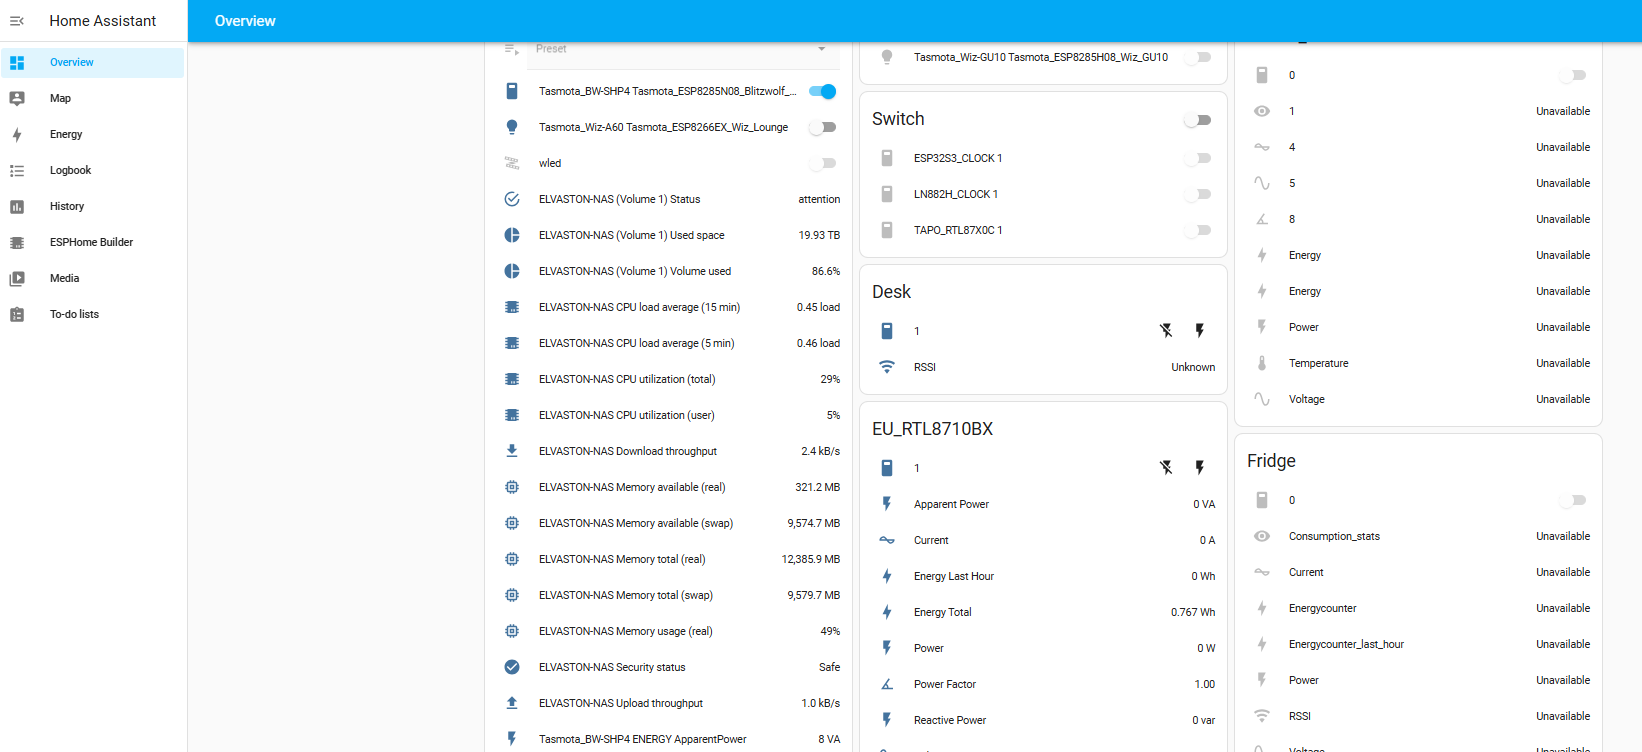Click the Energy lightning bolt sidebar icon

coord(17,134)
